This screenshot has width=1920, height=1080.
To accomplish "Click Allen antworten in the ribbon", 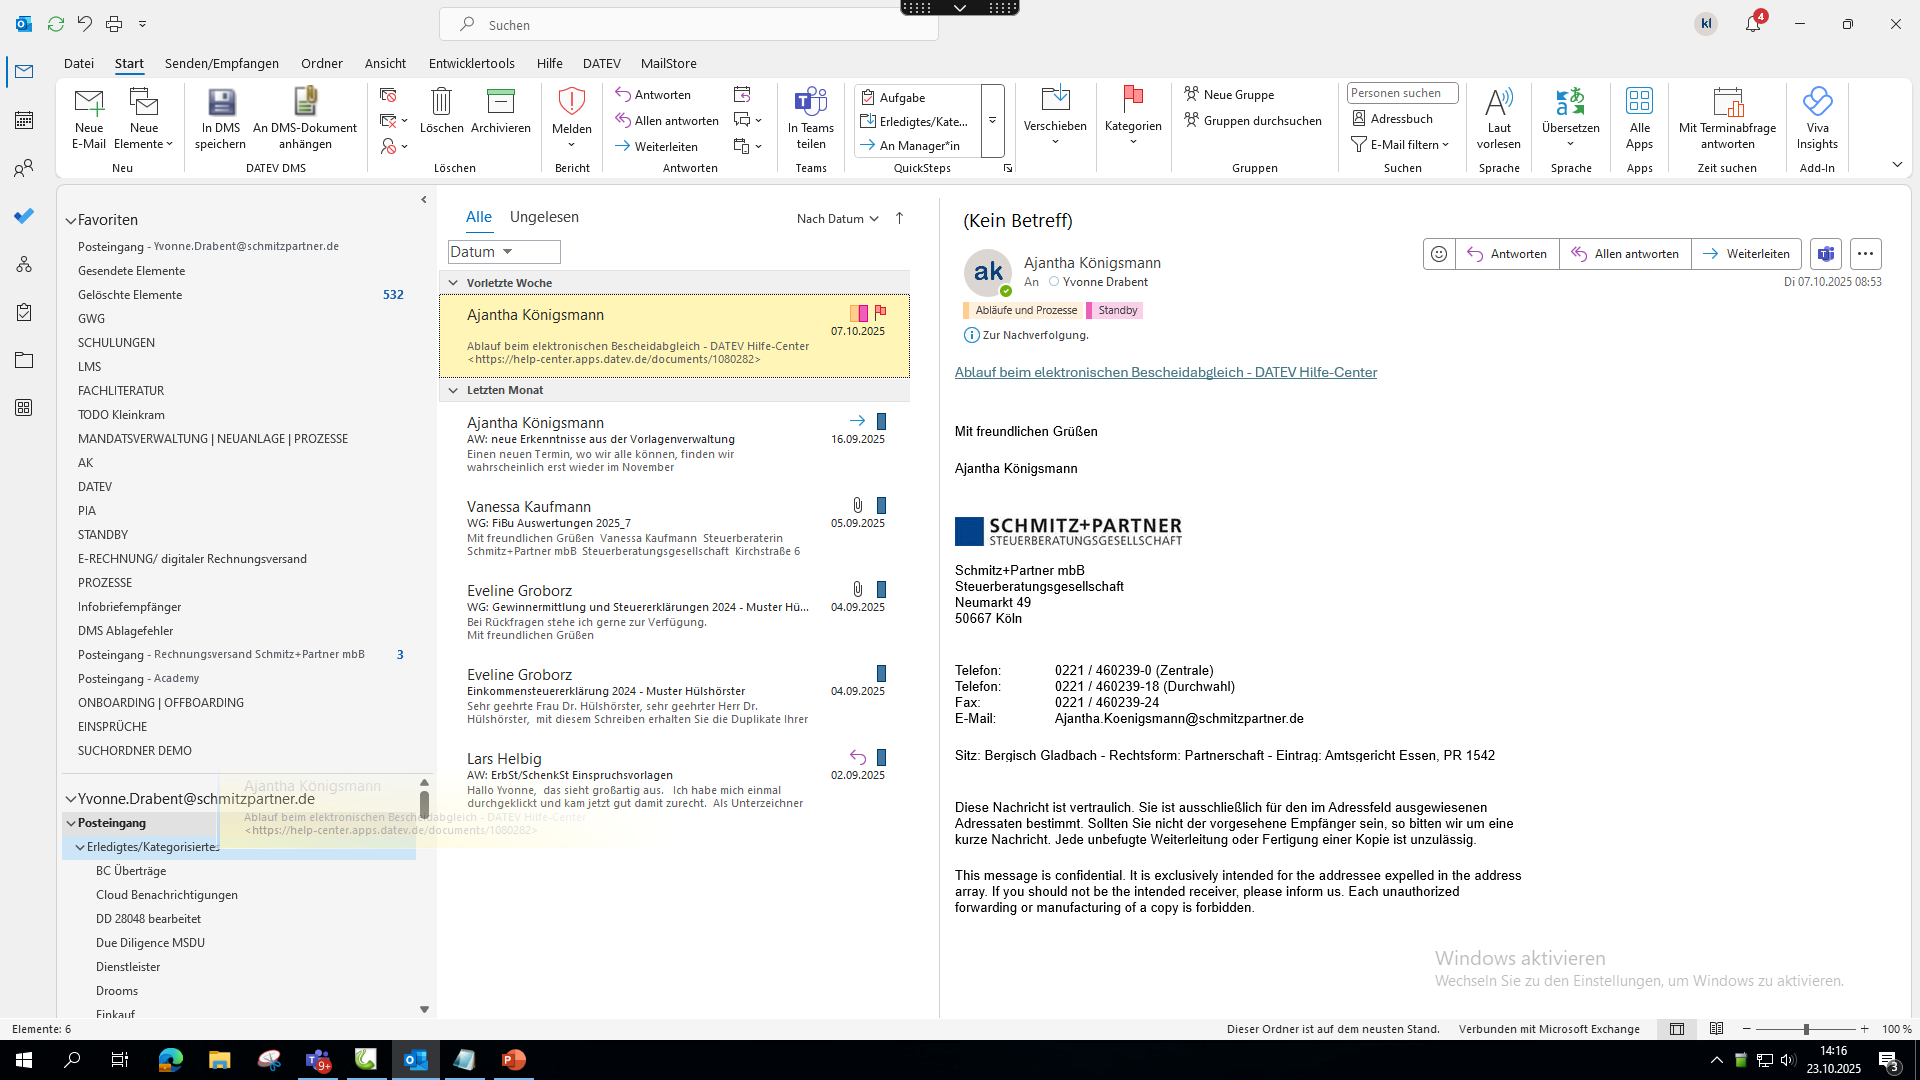I will (667, 120).
